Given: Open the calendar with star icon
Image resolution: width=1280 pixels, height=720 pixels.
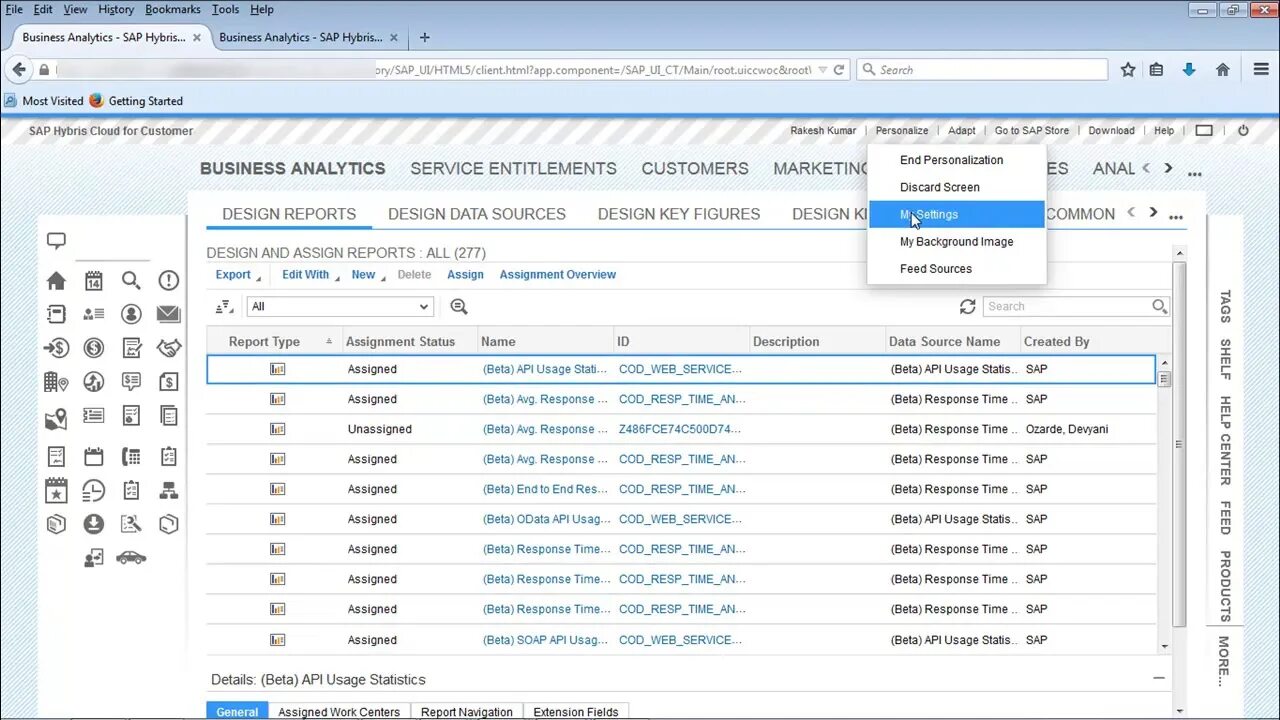Looking at the screenshot, I should tap(56, 490).
